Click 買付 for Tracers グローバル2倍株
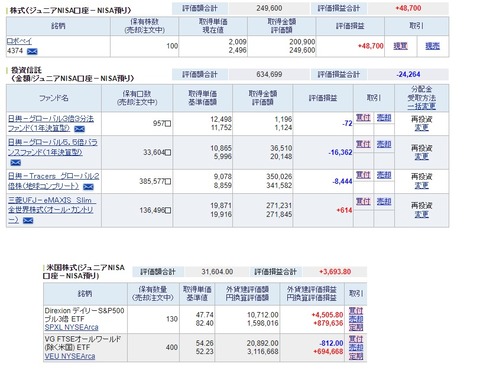This screenshot has height=380, width=480. (x=363, y=175)
